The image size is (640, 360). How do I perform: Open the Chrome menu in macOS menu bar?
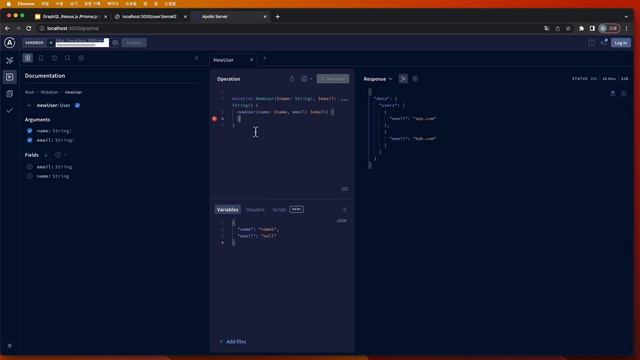point(26,4)
